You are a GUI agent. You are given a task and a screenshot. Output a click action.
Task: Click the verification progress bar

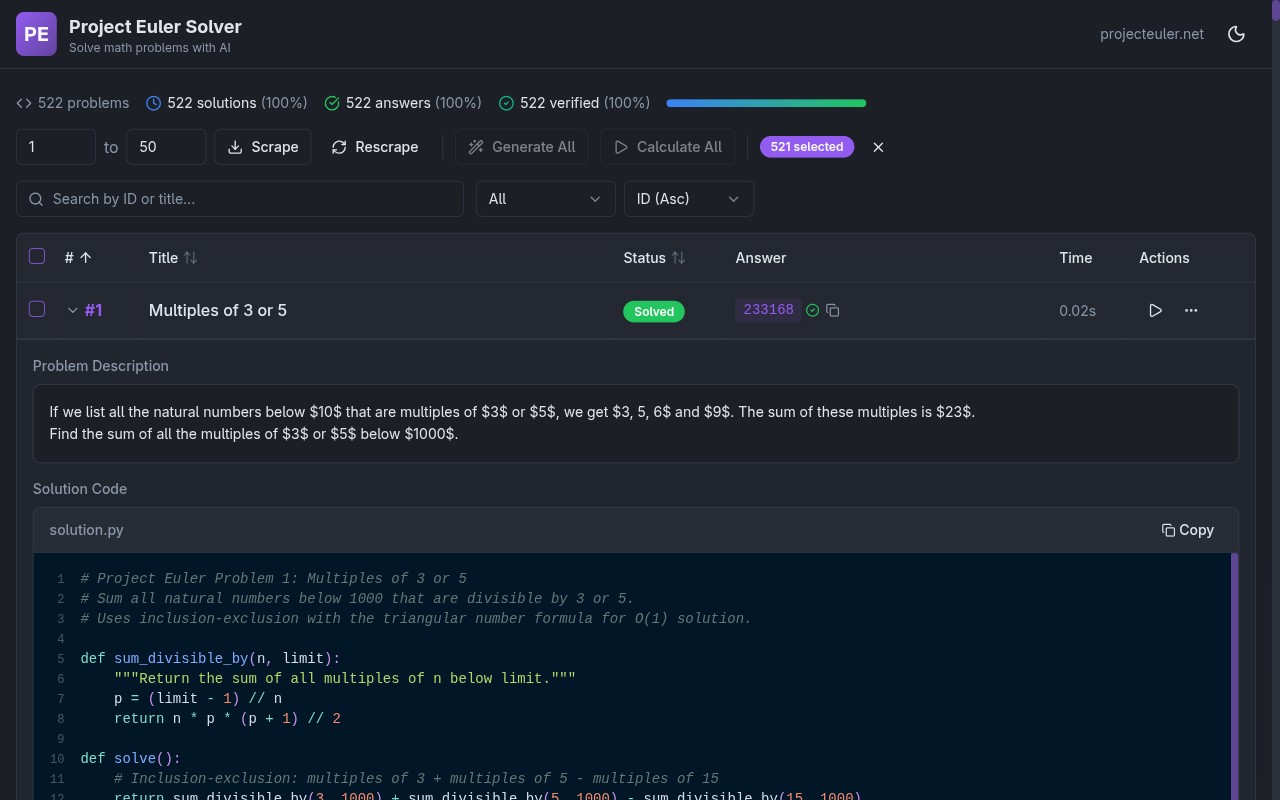coord(766,103)
